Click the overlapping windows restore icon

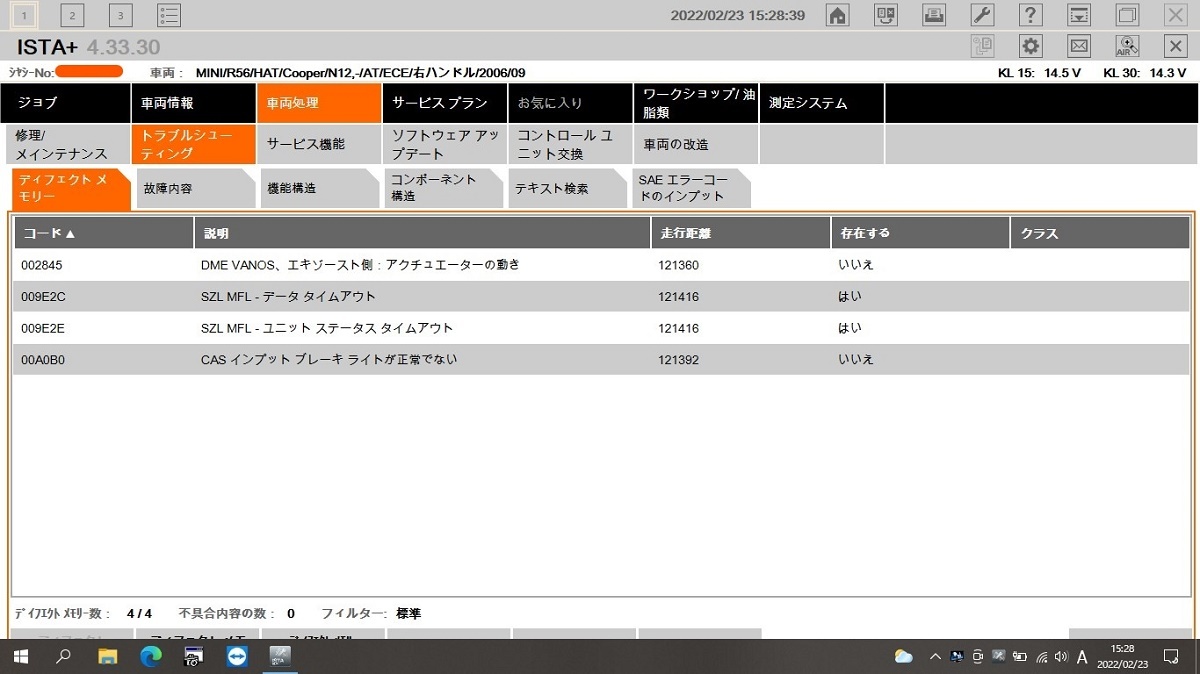[x=1127, y=15]
